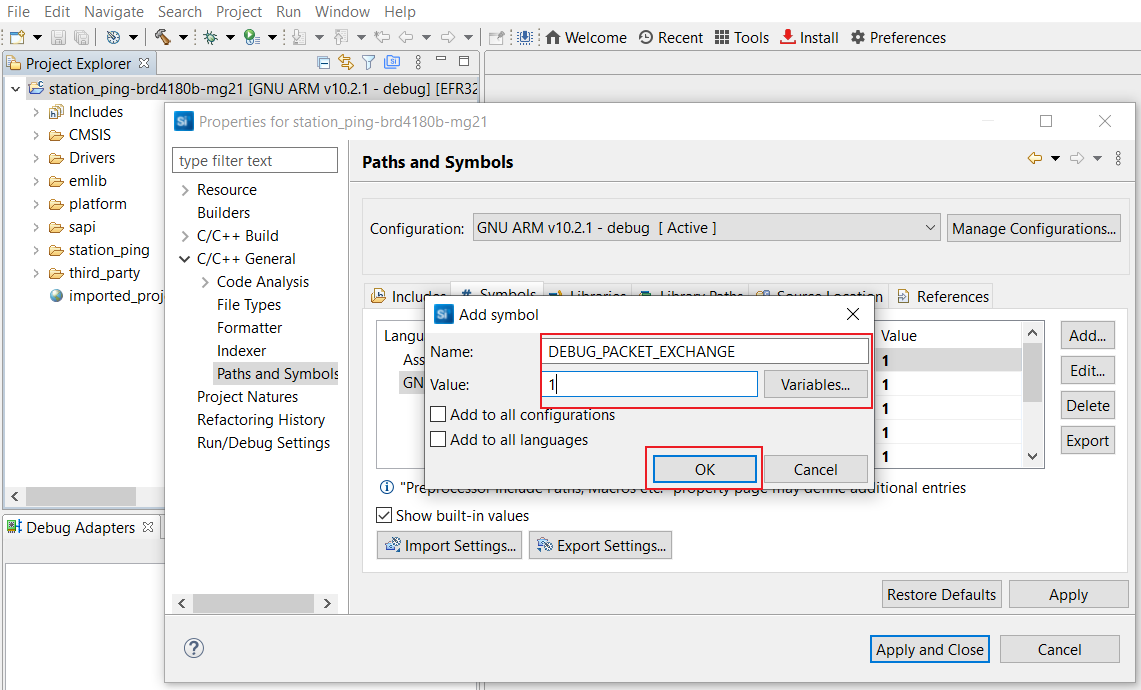Collapse the C/C++ General section
The image size is (1141, 690).
pos(185,258)
